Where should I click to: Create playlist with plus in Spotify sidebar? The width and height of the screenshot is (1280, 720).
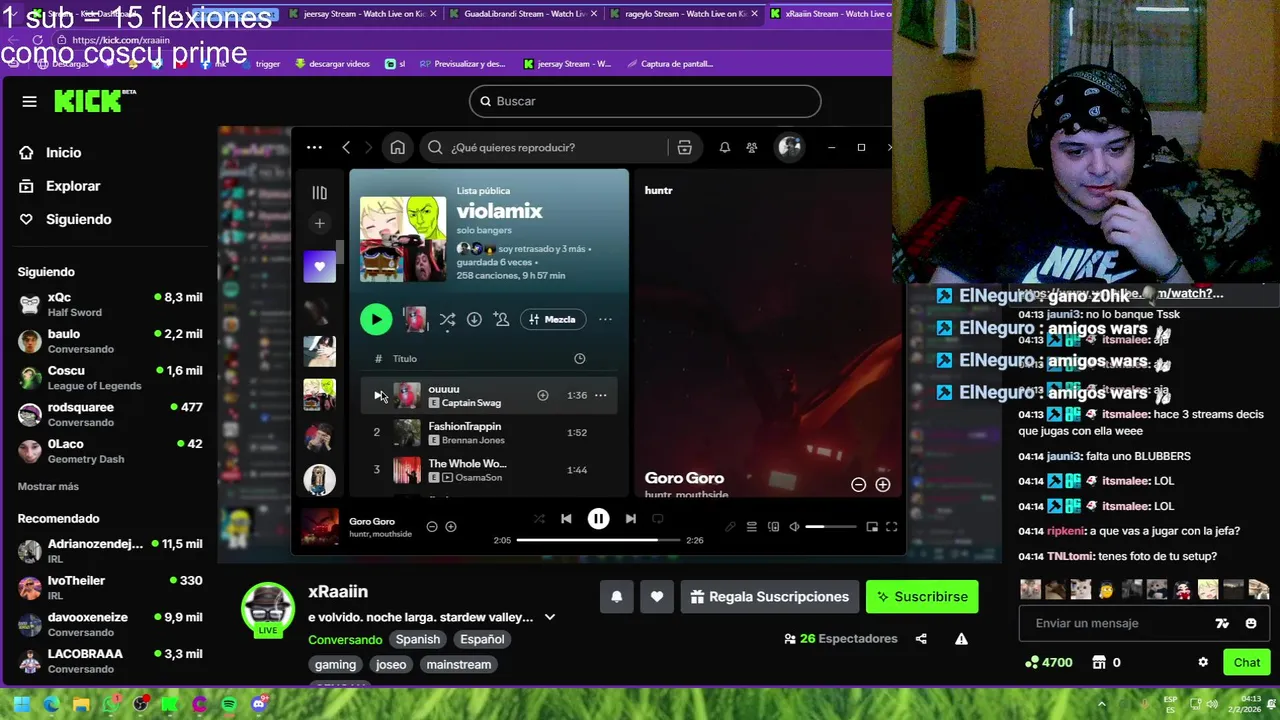click(x=319, y=223)
